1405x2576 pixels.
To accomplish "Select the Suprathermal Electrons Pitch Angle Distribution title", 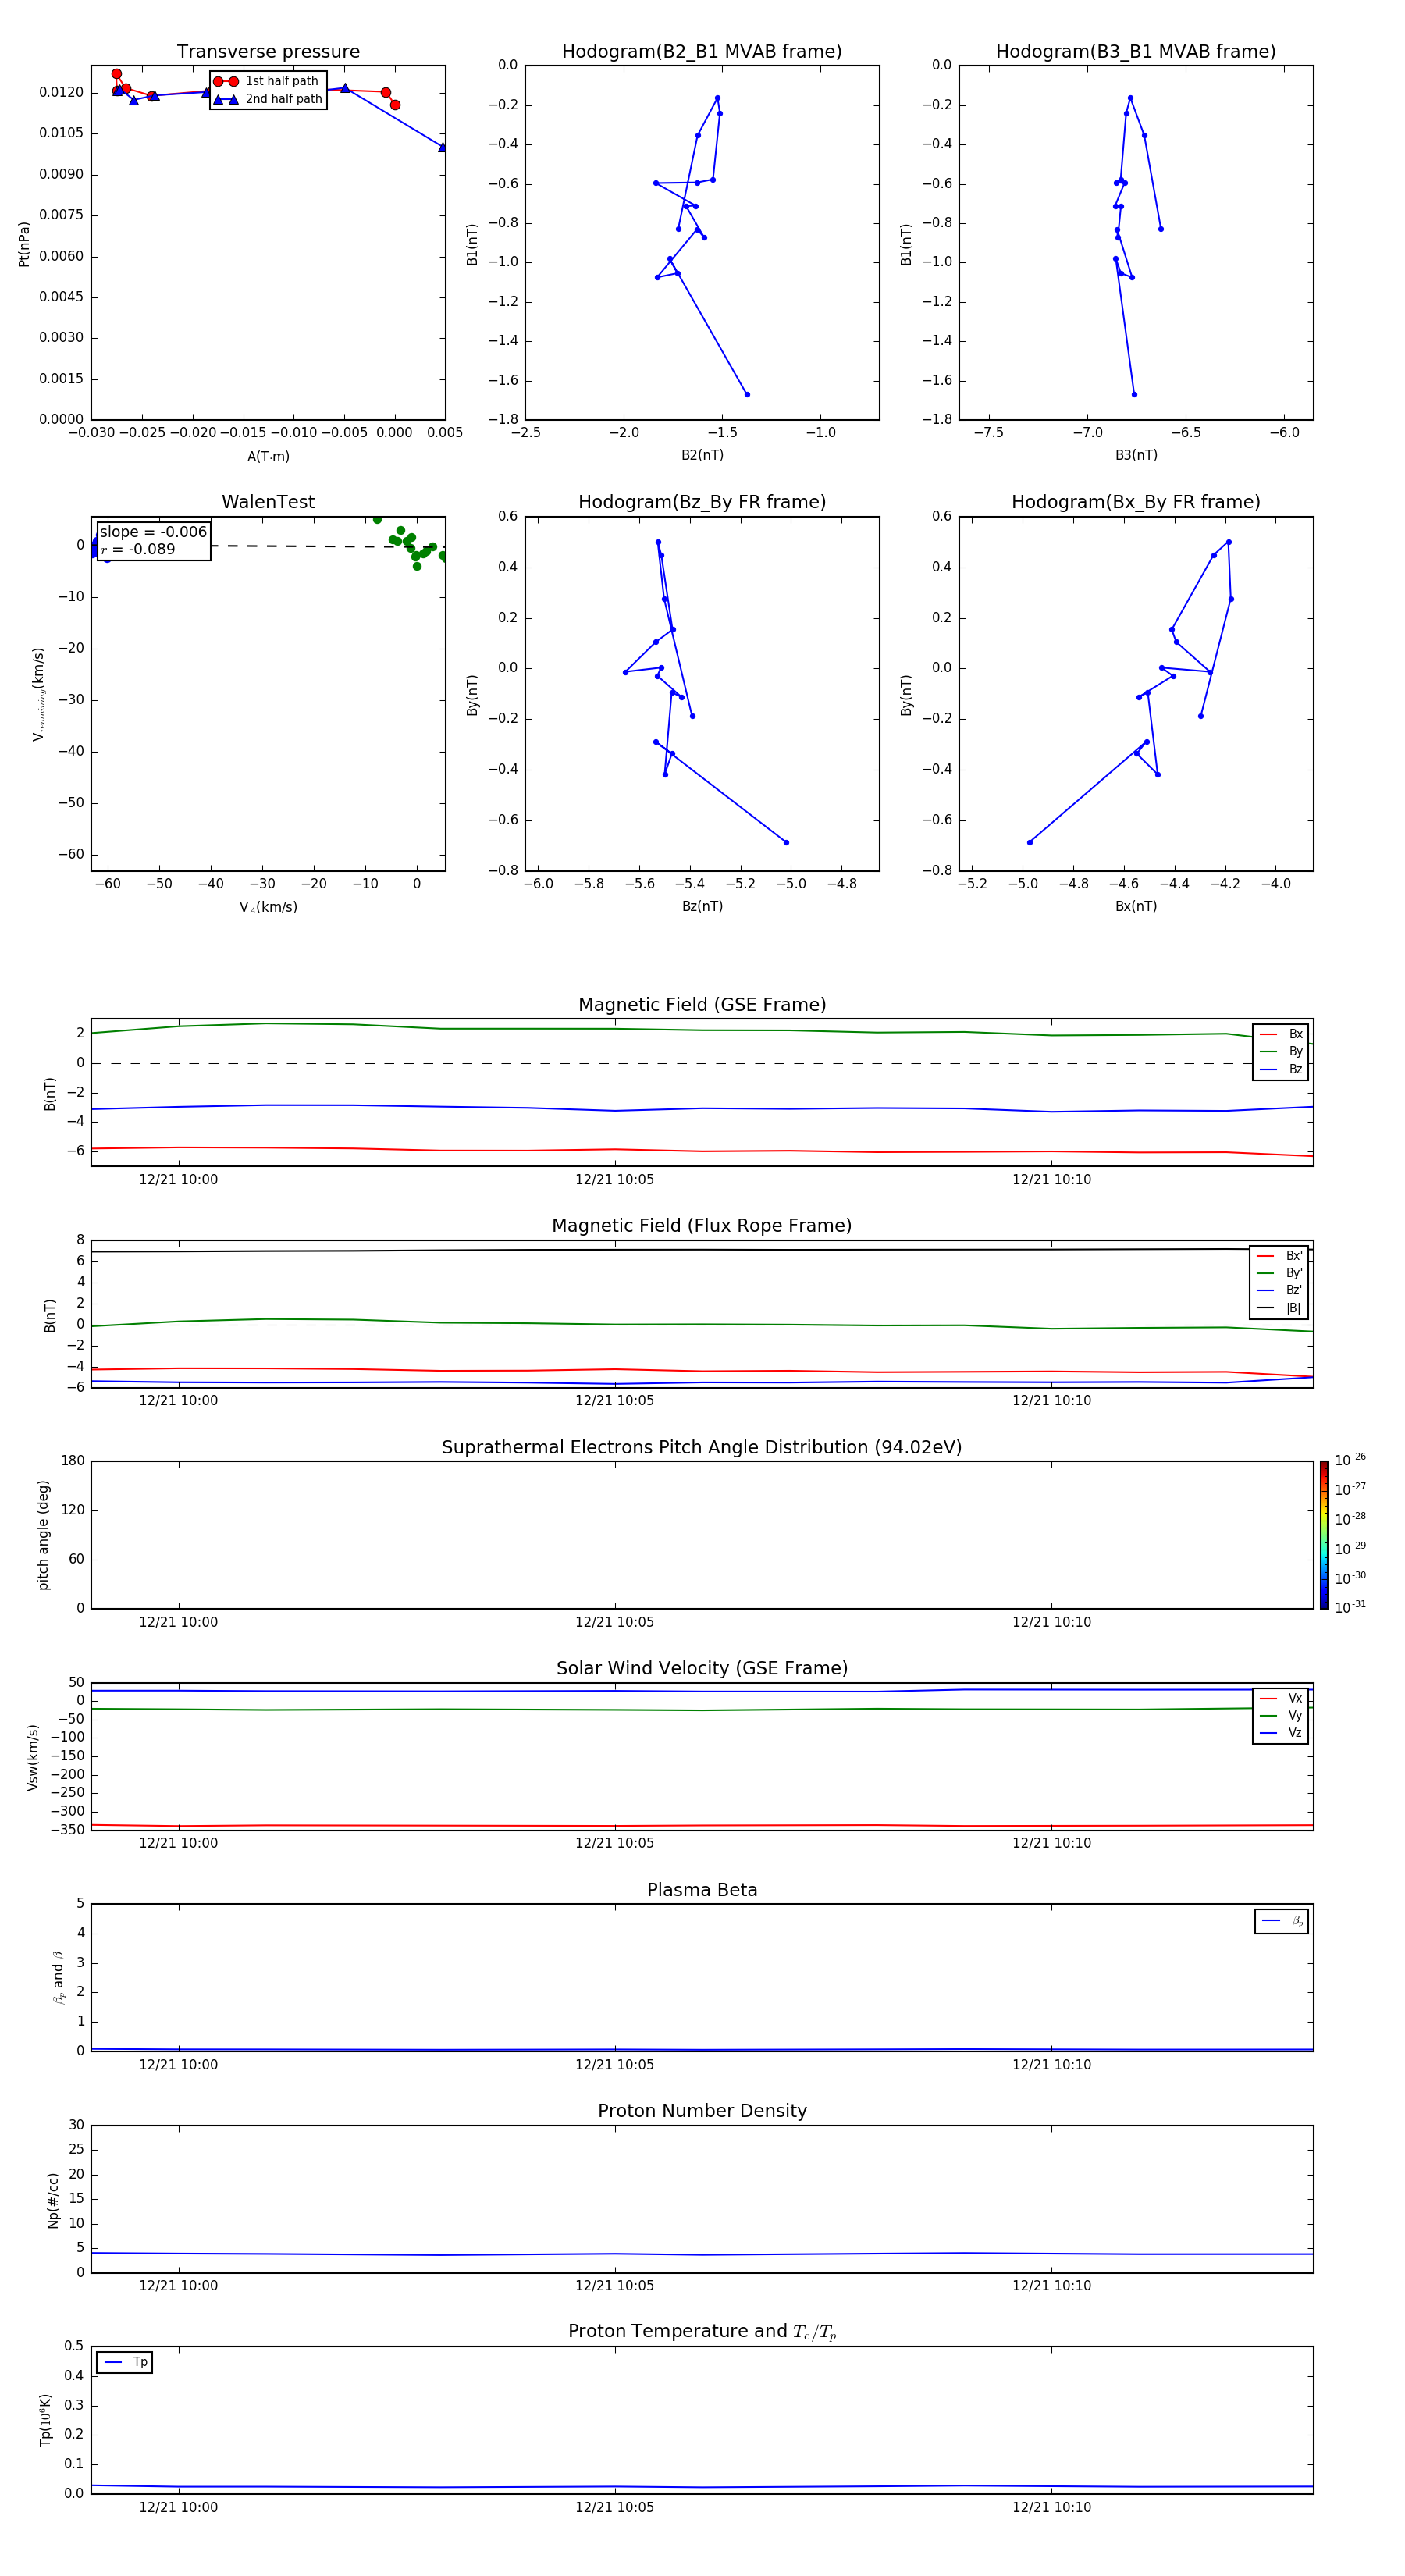I will pos(702,1448).
